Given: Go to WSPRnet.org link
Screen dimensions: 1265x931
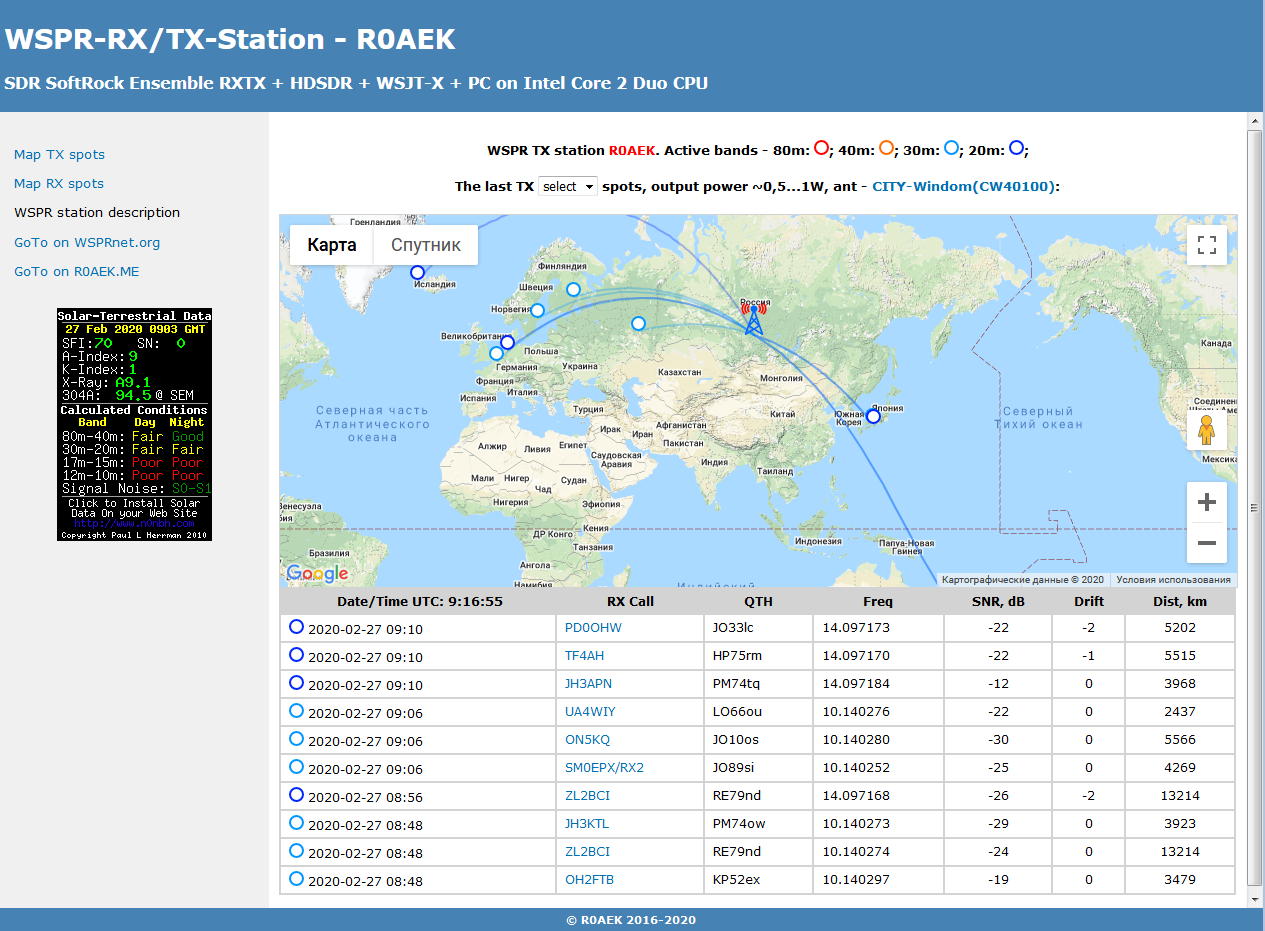Looking at the screenshot, I should point(87,242).
